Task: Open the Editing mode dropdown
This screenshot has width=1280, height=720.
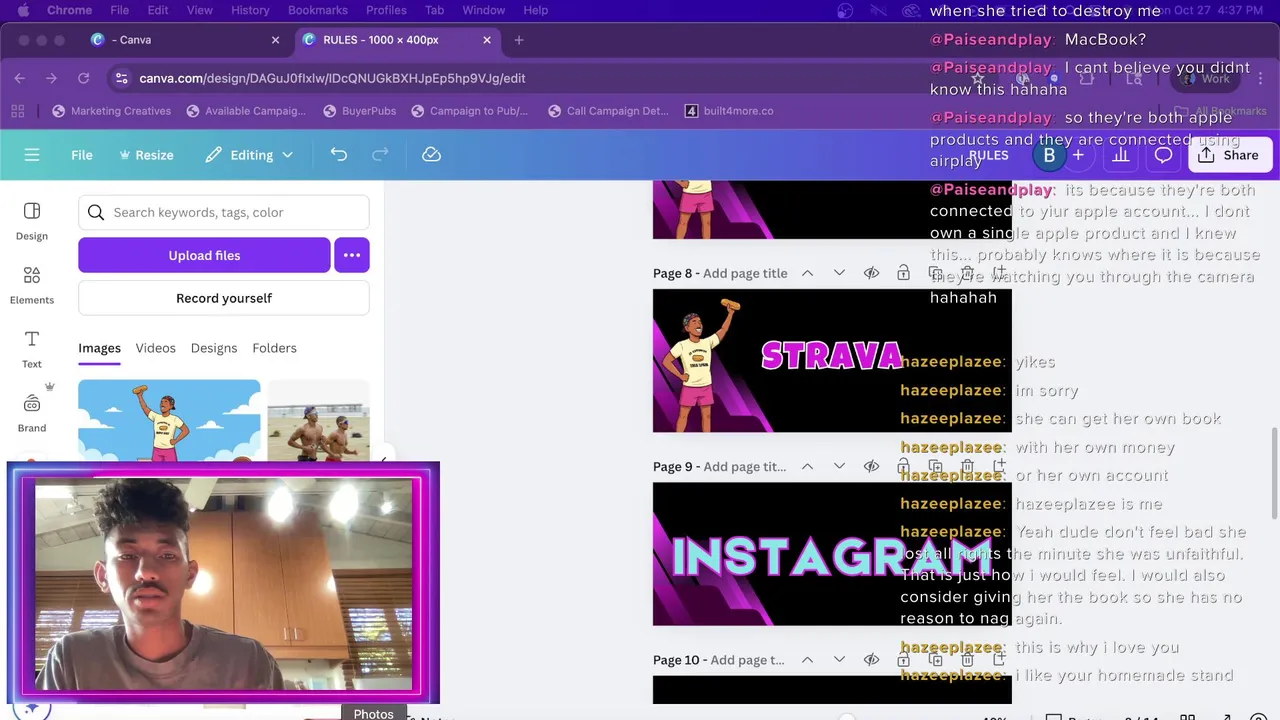Action: click(x=250, y=155)
